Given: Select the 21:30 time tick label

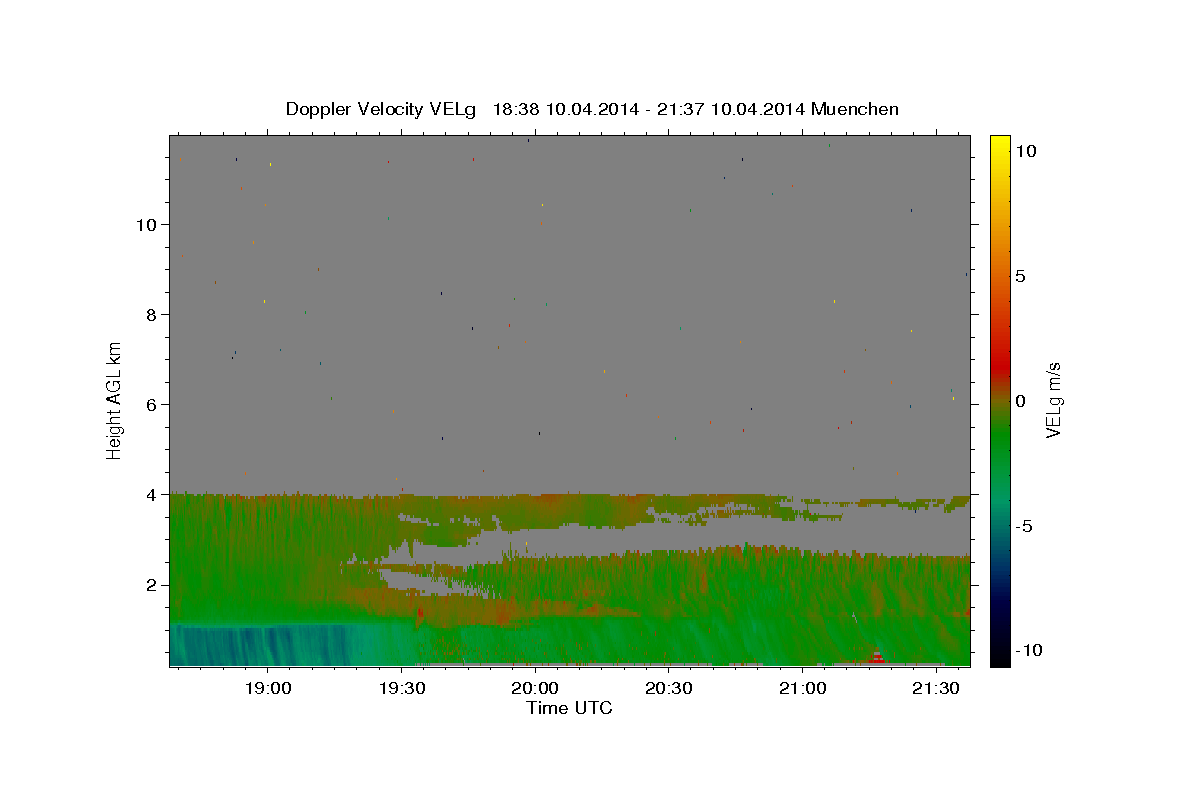Looking at the screenshot, I should 936,688.
